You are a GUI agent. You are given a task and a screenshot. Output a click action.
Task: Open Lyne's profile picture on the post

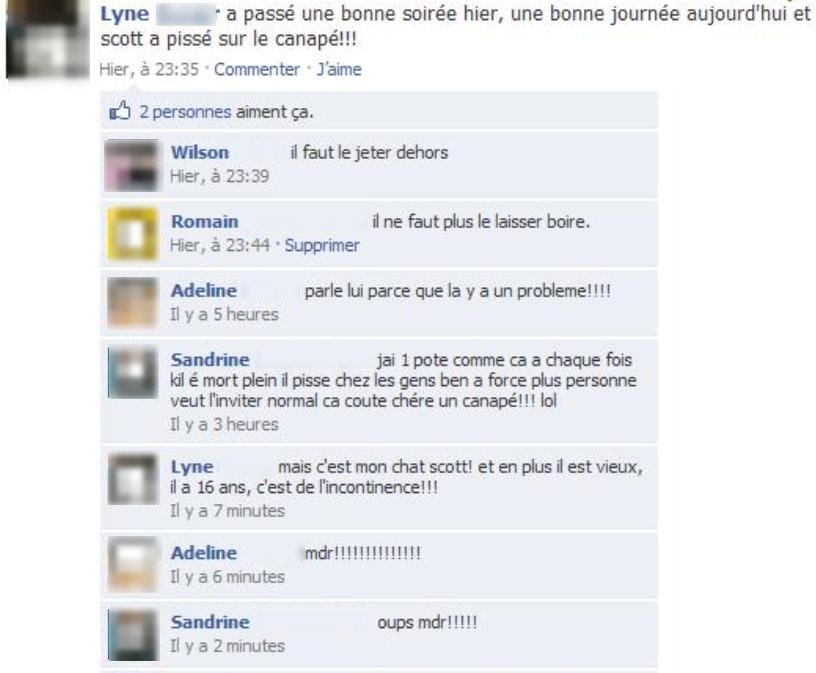click(47, 39)
